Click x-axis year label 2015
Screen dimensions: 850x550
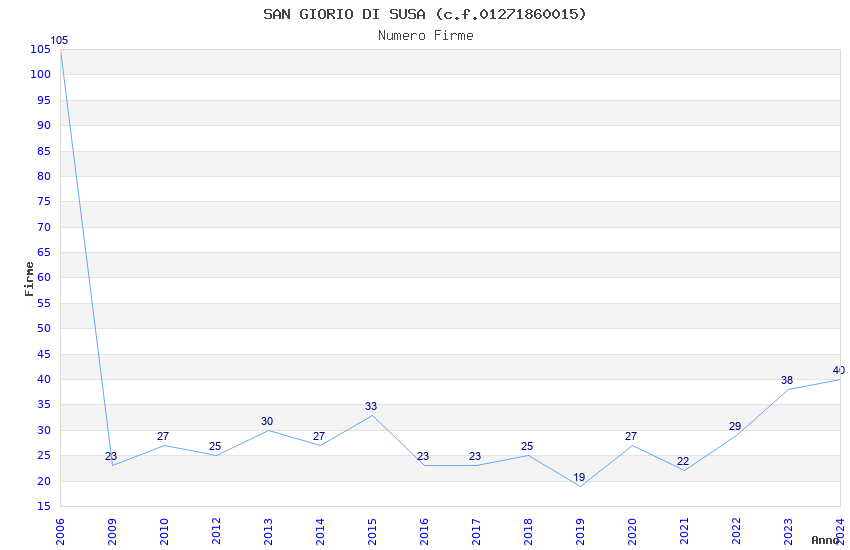[x=372, y=532]
